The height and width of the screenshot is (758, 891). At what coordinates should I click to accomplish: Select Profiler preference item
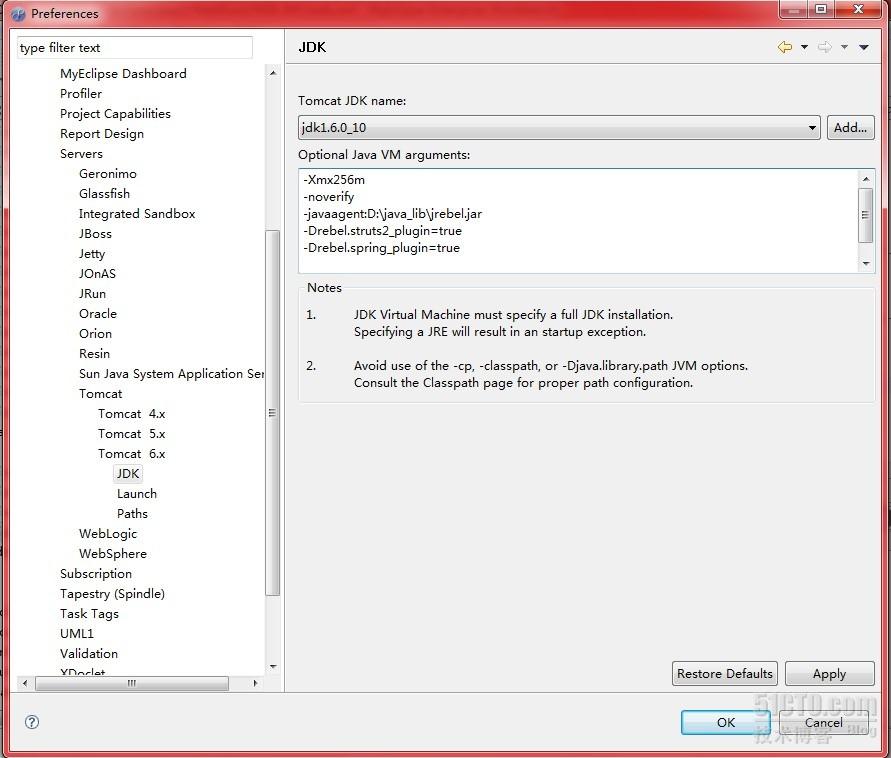(81, 94)
